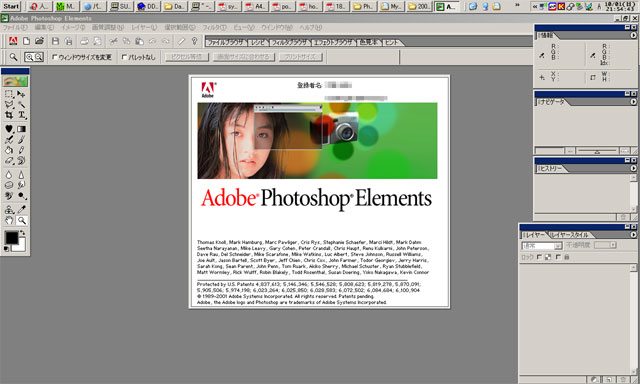Viewport: 640px width, 384px height.
Task: Click the ピクセル等倍 button
Action: [x=187, y=57]
